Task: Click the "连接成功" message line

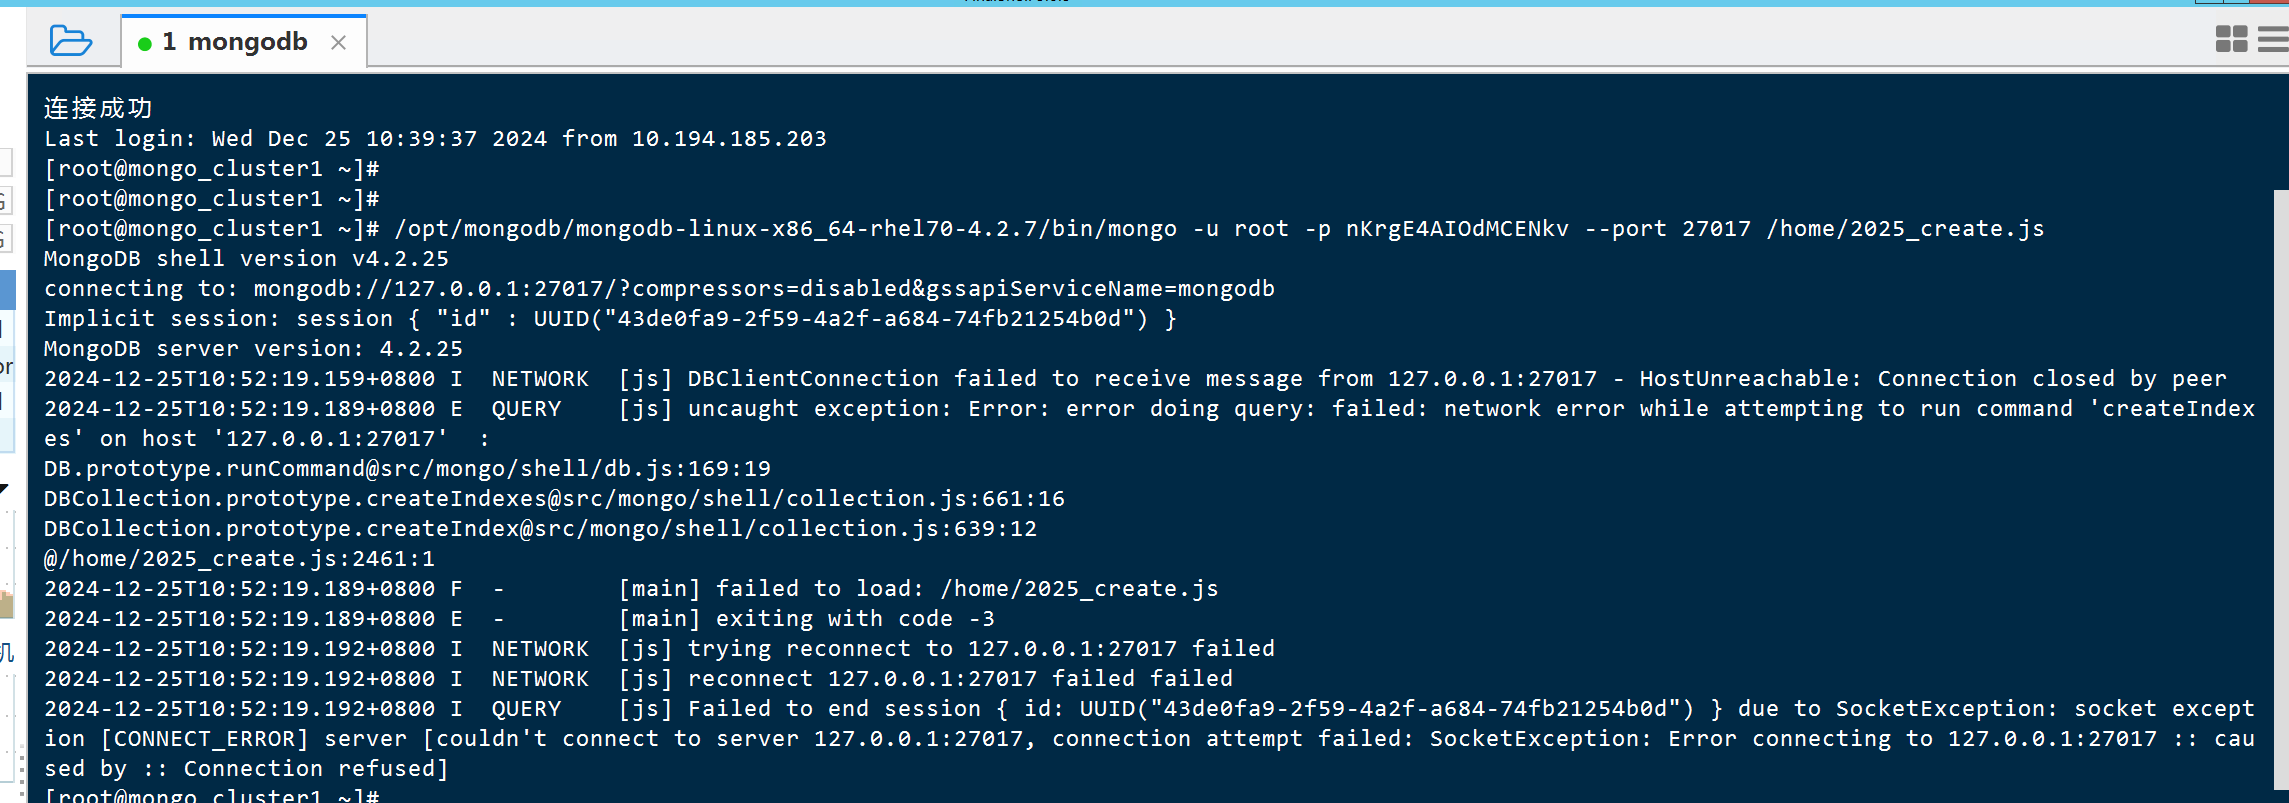Action: point(98,108)
